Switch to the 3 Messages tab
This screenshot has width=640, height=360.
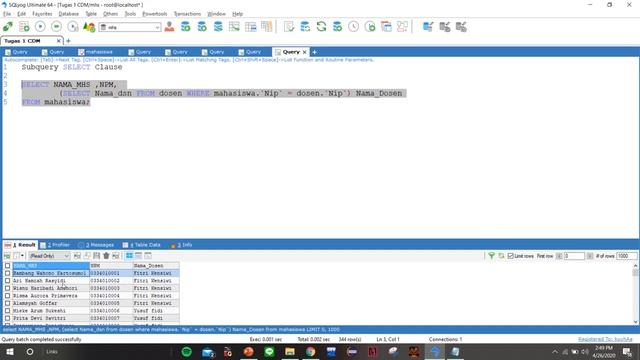click(x=96, y=245)
